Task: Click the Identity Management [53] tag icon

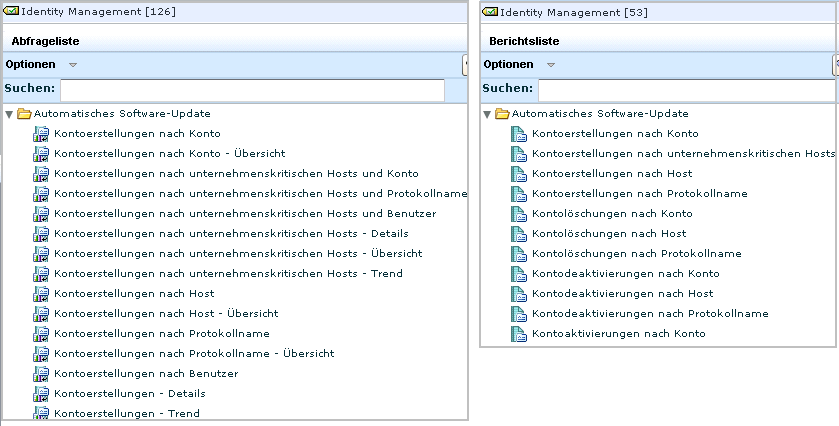Action: coord(489,11)
